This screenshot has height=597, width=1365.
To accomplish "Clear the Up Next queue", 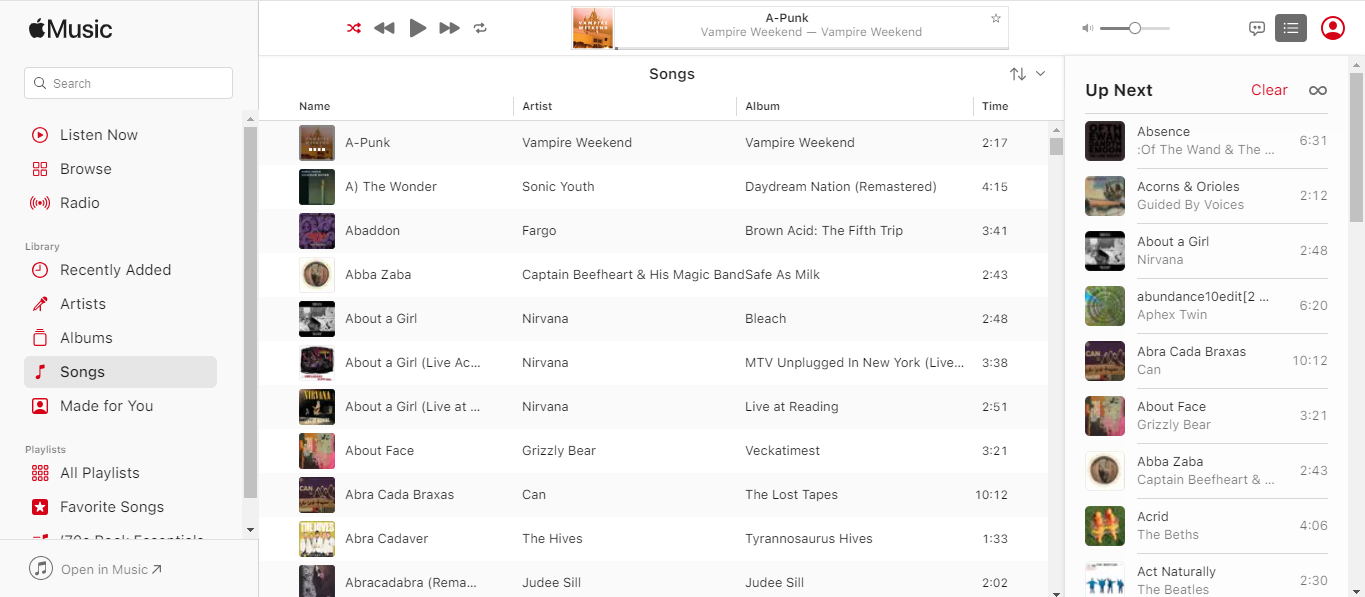I will click(1269, 90).
